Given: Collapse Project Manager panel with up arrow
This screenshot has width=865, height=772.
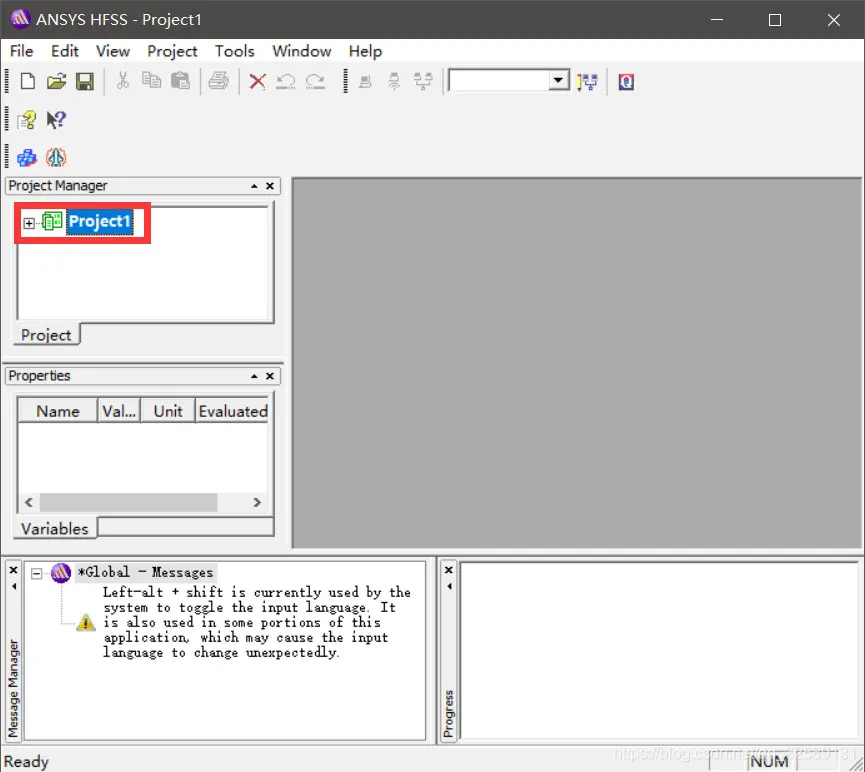Looking at the screenshot, I should click(254, 186).
